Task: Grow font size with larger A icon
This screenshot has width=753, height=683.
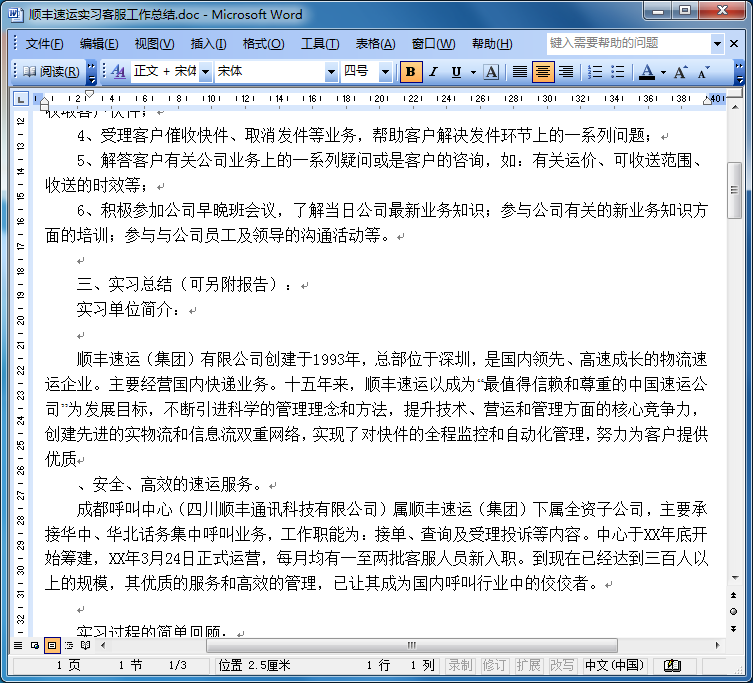Action: tap(680, 72)
